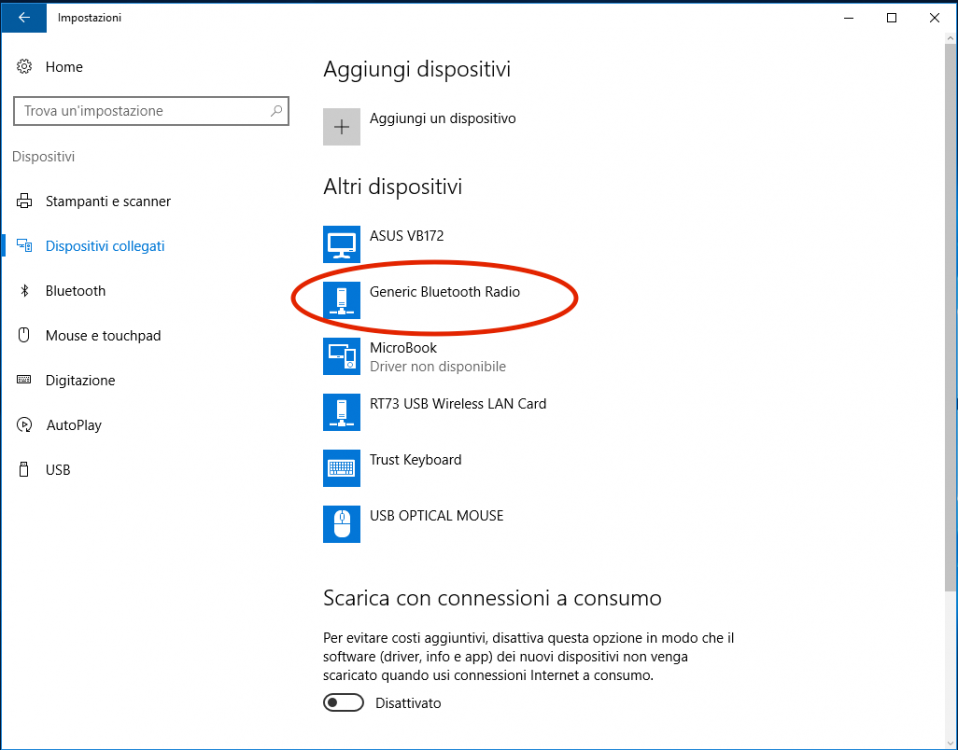Click the Dispositivi collegati icon
This screenshot has width=958, height=750.
pyautogui.click(x=24, y=246)
